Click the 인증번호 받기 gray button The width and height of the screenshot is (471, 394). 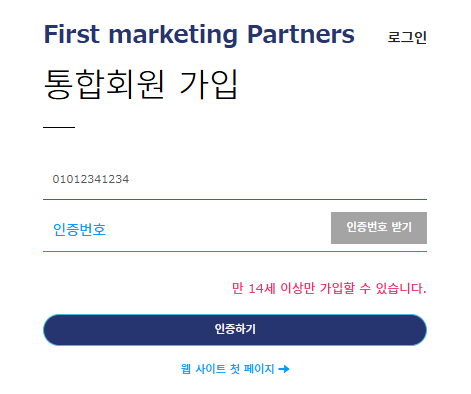click(379, 228)
